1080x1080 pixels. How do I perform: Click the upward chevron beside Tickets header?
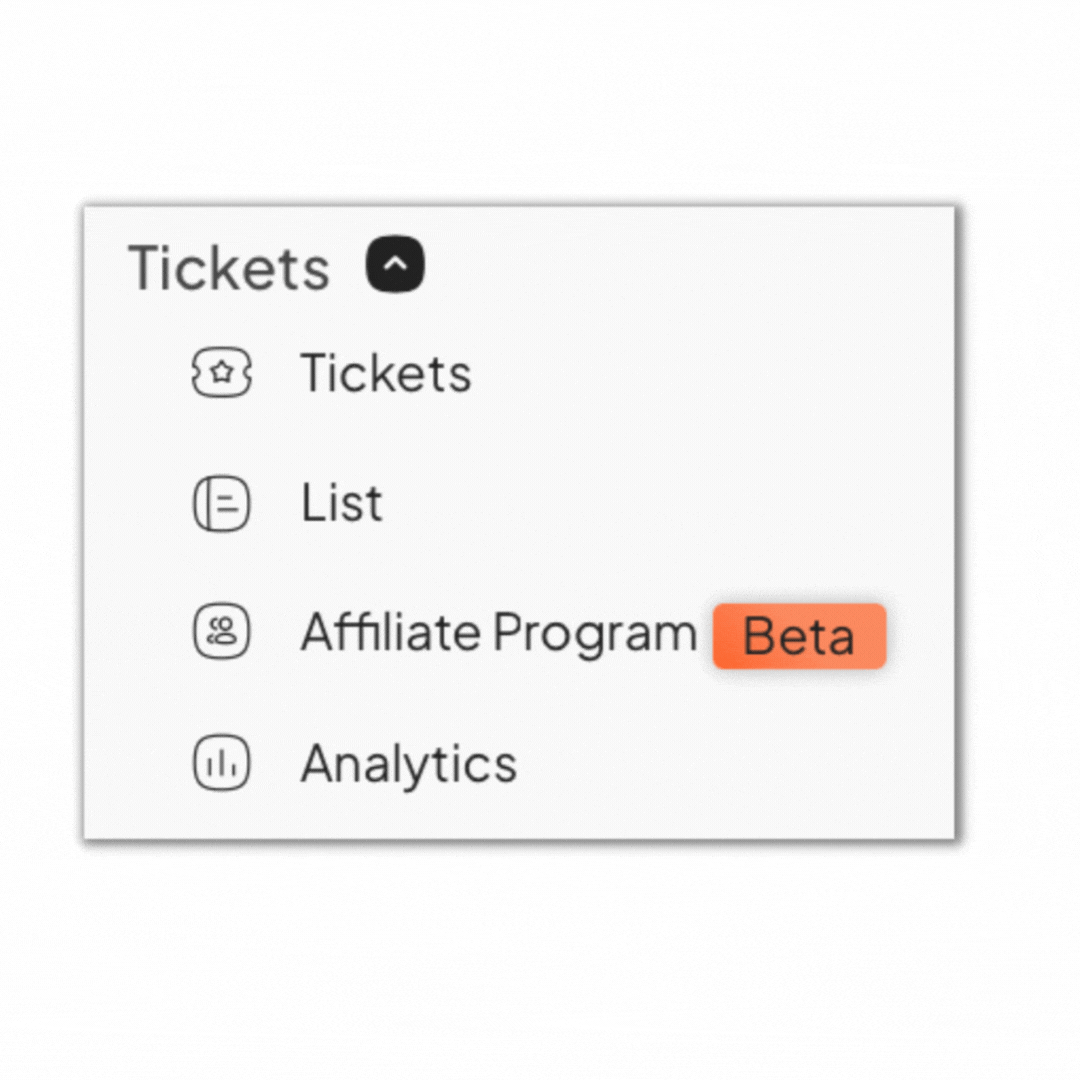click(395, 263)
